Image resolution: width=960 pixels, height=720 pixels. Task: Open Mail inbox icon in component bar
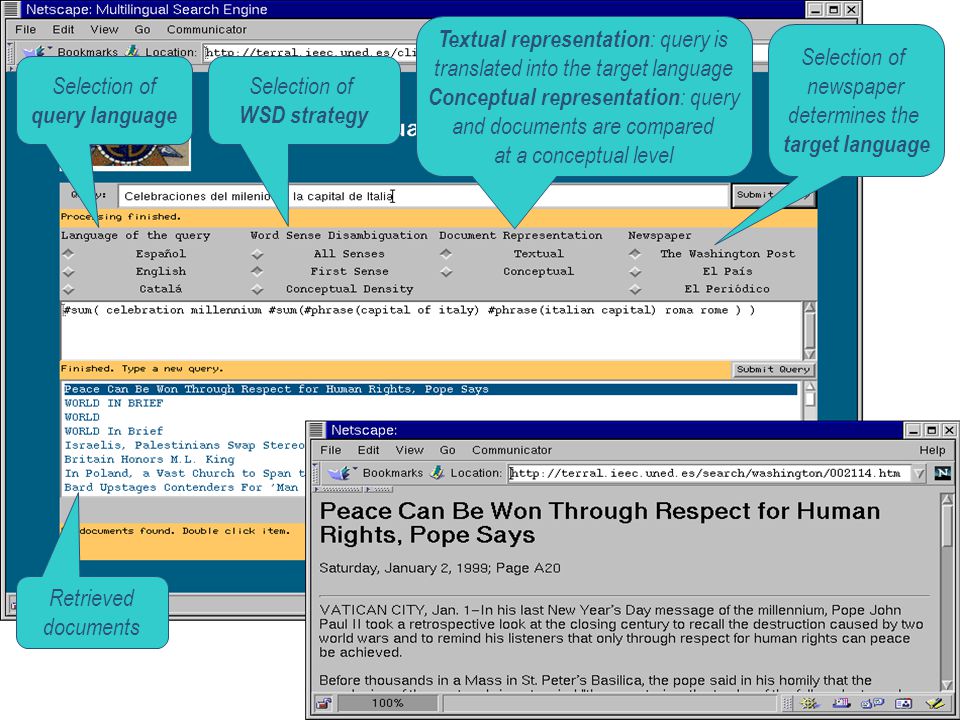[841, 703]
